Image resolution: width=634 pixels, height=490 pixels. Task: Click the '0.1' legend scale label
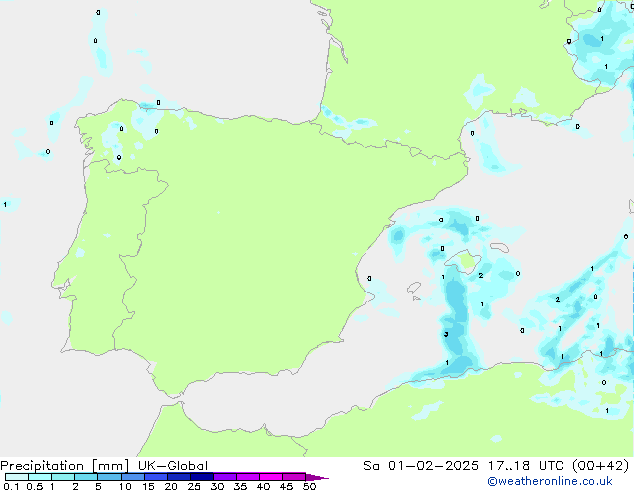tap(11, 486)
